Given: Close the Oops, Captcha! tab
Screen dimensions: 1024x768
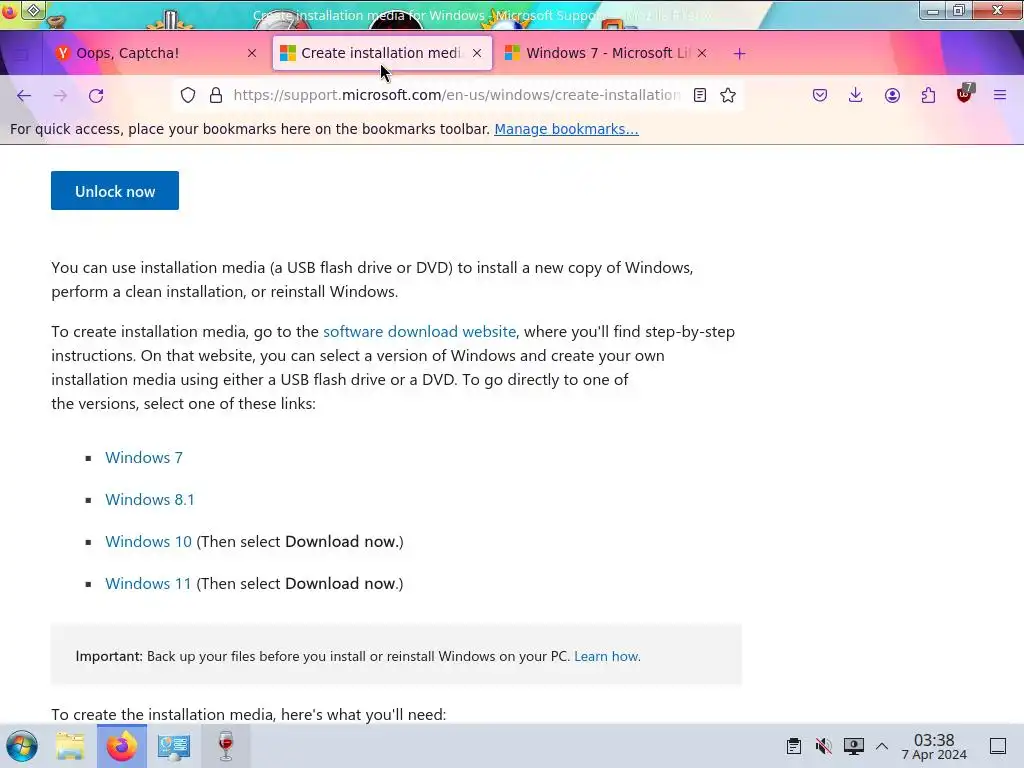Looking at the screenshot, I should click(251, 54).
